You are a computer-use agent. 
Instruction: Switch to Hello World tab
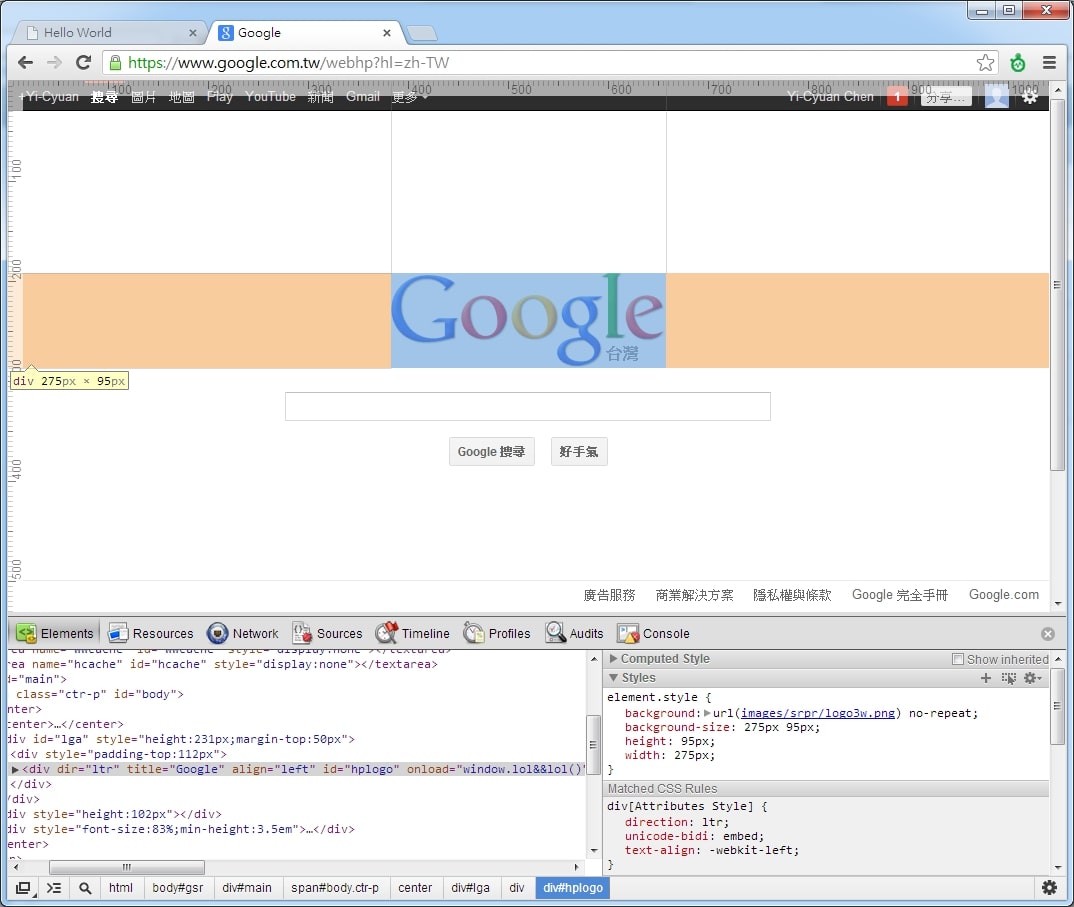108,33
